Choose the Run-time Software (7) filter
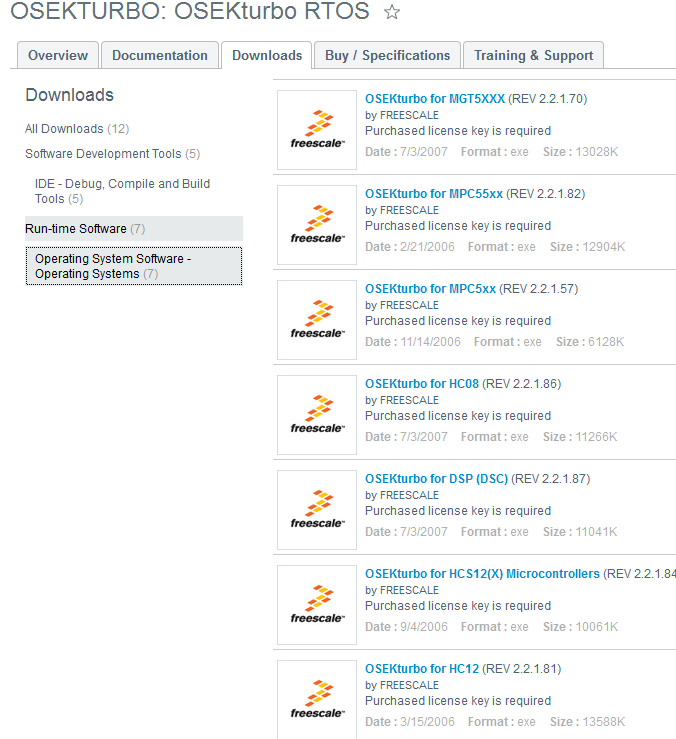 tap(134, 229)
